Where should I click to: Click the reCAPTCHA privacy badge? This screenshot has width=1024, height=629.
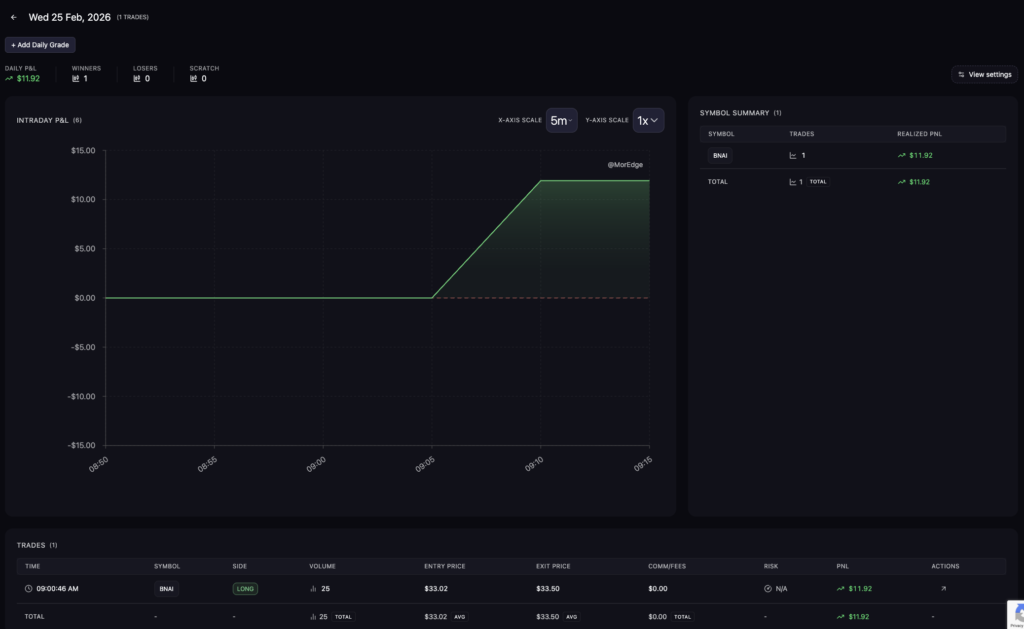point(1014,613)
